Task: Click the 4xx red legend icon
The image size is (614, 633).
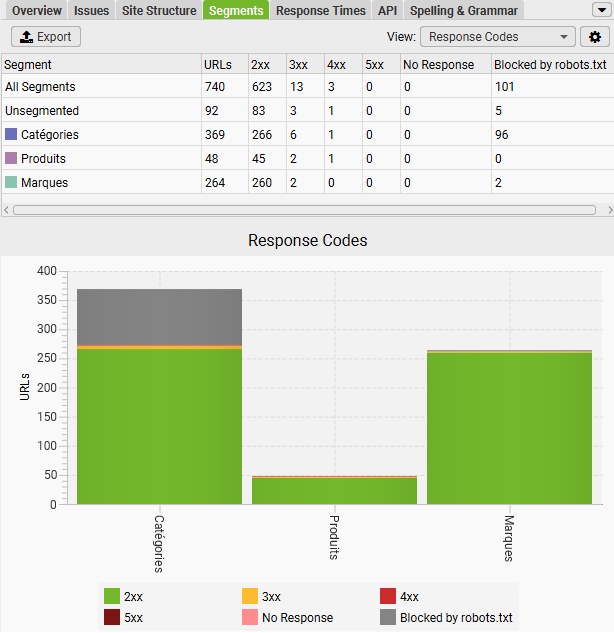Action: click(x=388, y=596)
